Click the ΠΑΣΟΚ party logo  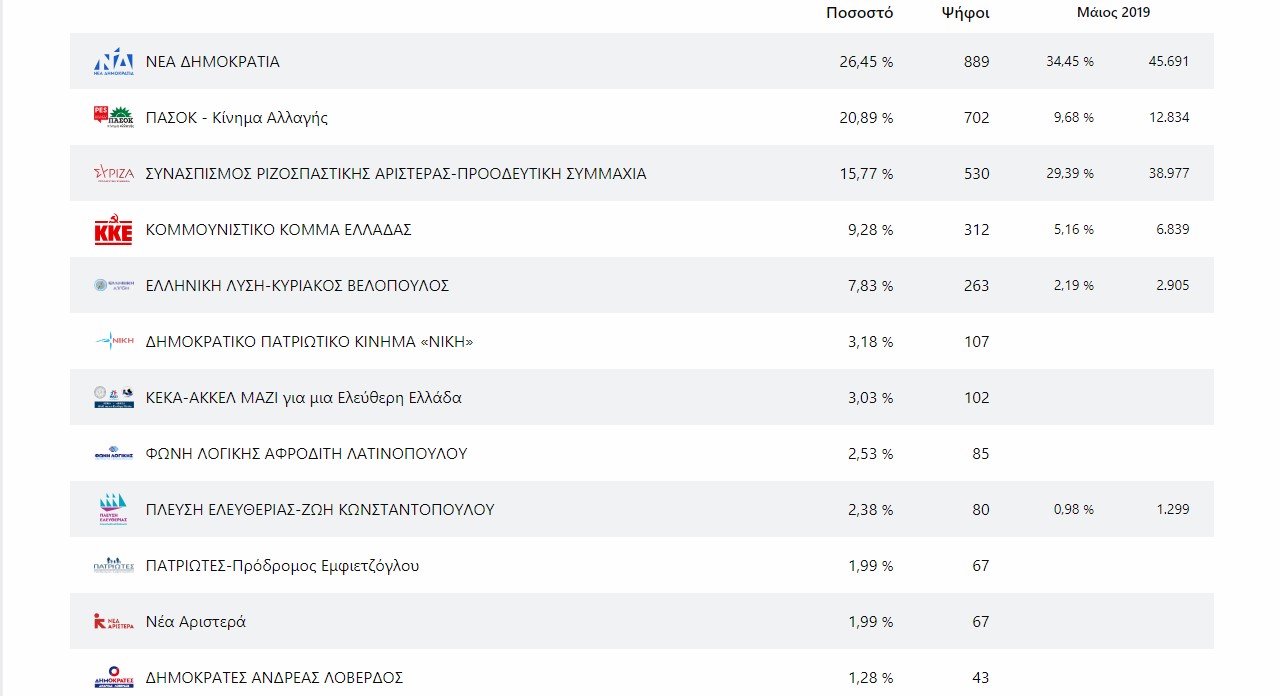113,118
